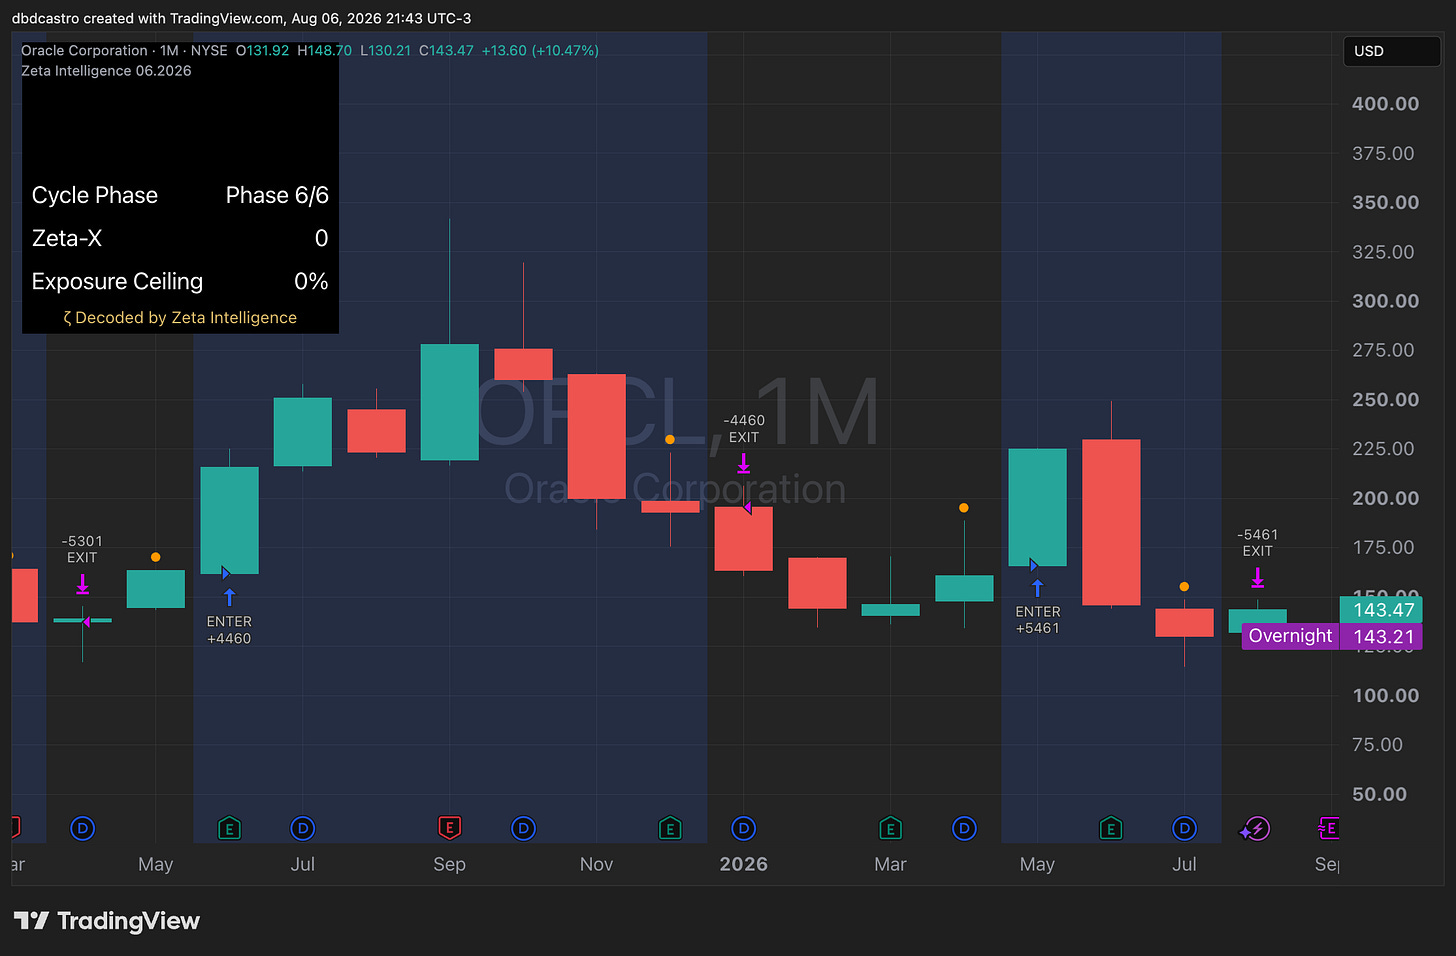1456x956 pixels.
Task: Click the '200.00' price axis label
Action: pyautogui.click(x=1385, y=498)
